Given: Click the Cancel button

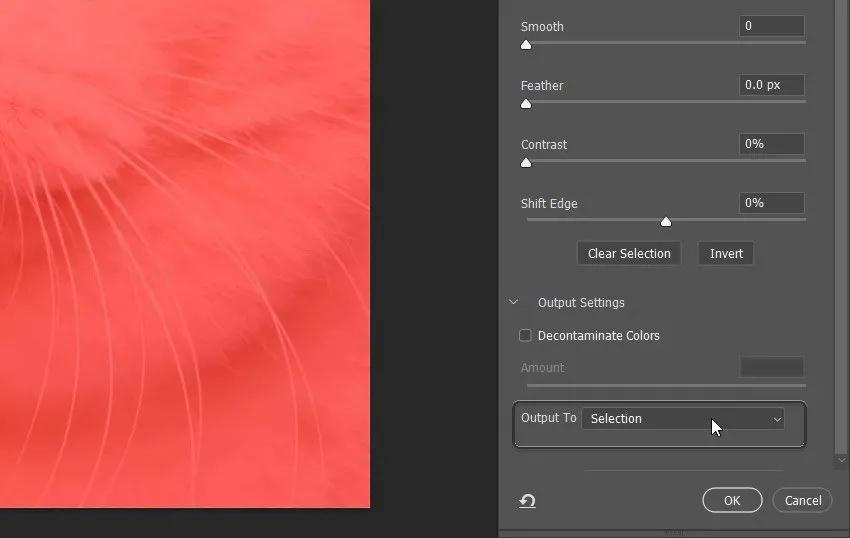Looking at the screenshot, I should point(803,500).
